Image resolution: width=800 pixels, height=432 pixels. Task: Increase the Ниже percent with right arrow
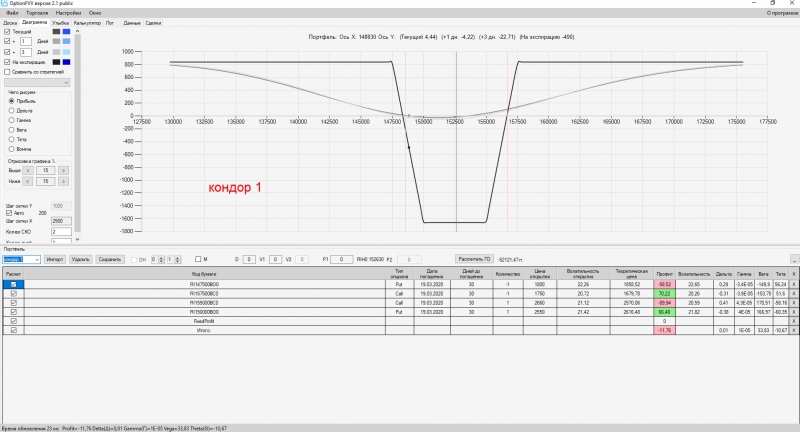coord(63,181)
